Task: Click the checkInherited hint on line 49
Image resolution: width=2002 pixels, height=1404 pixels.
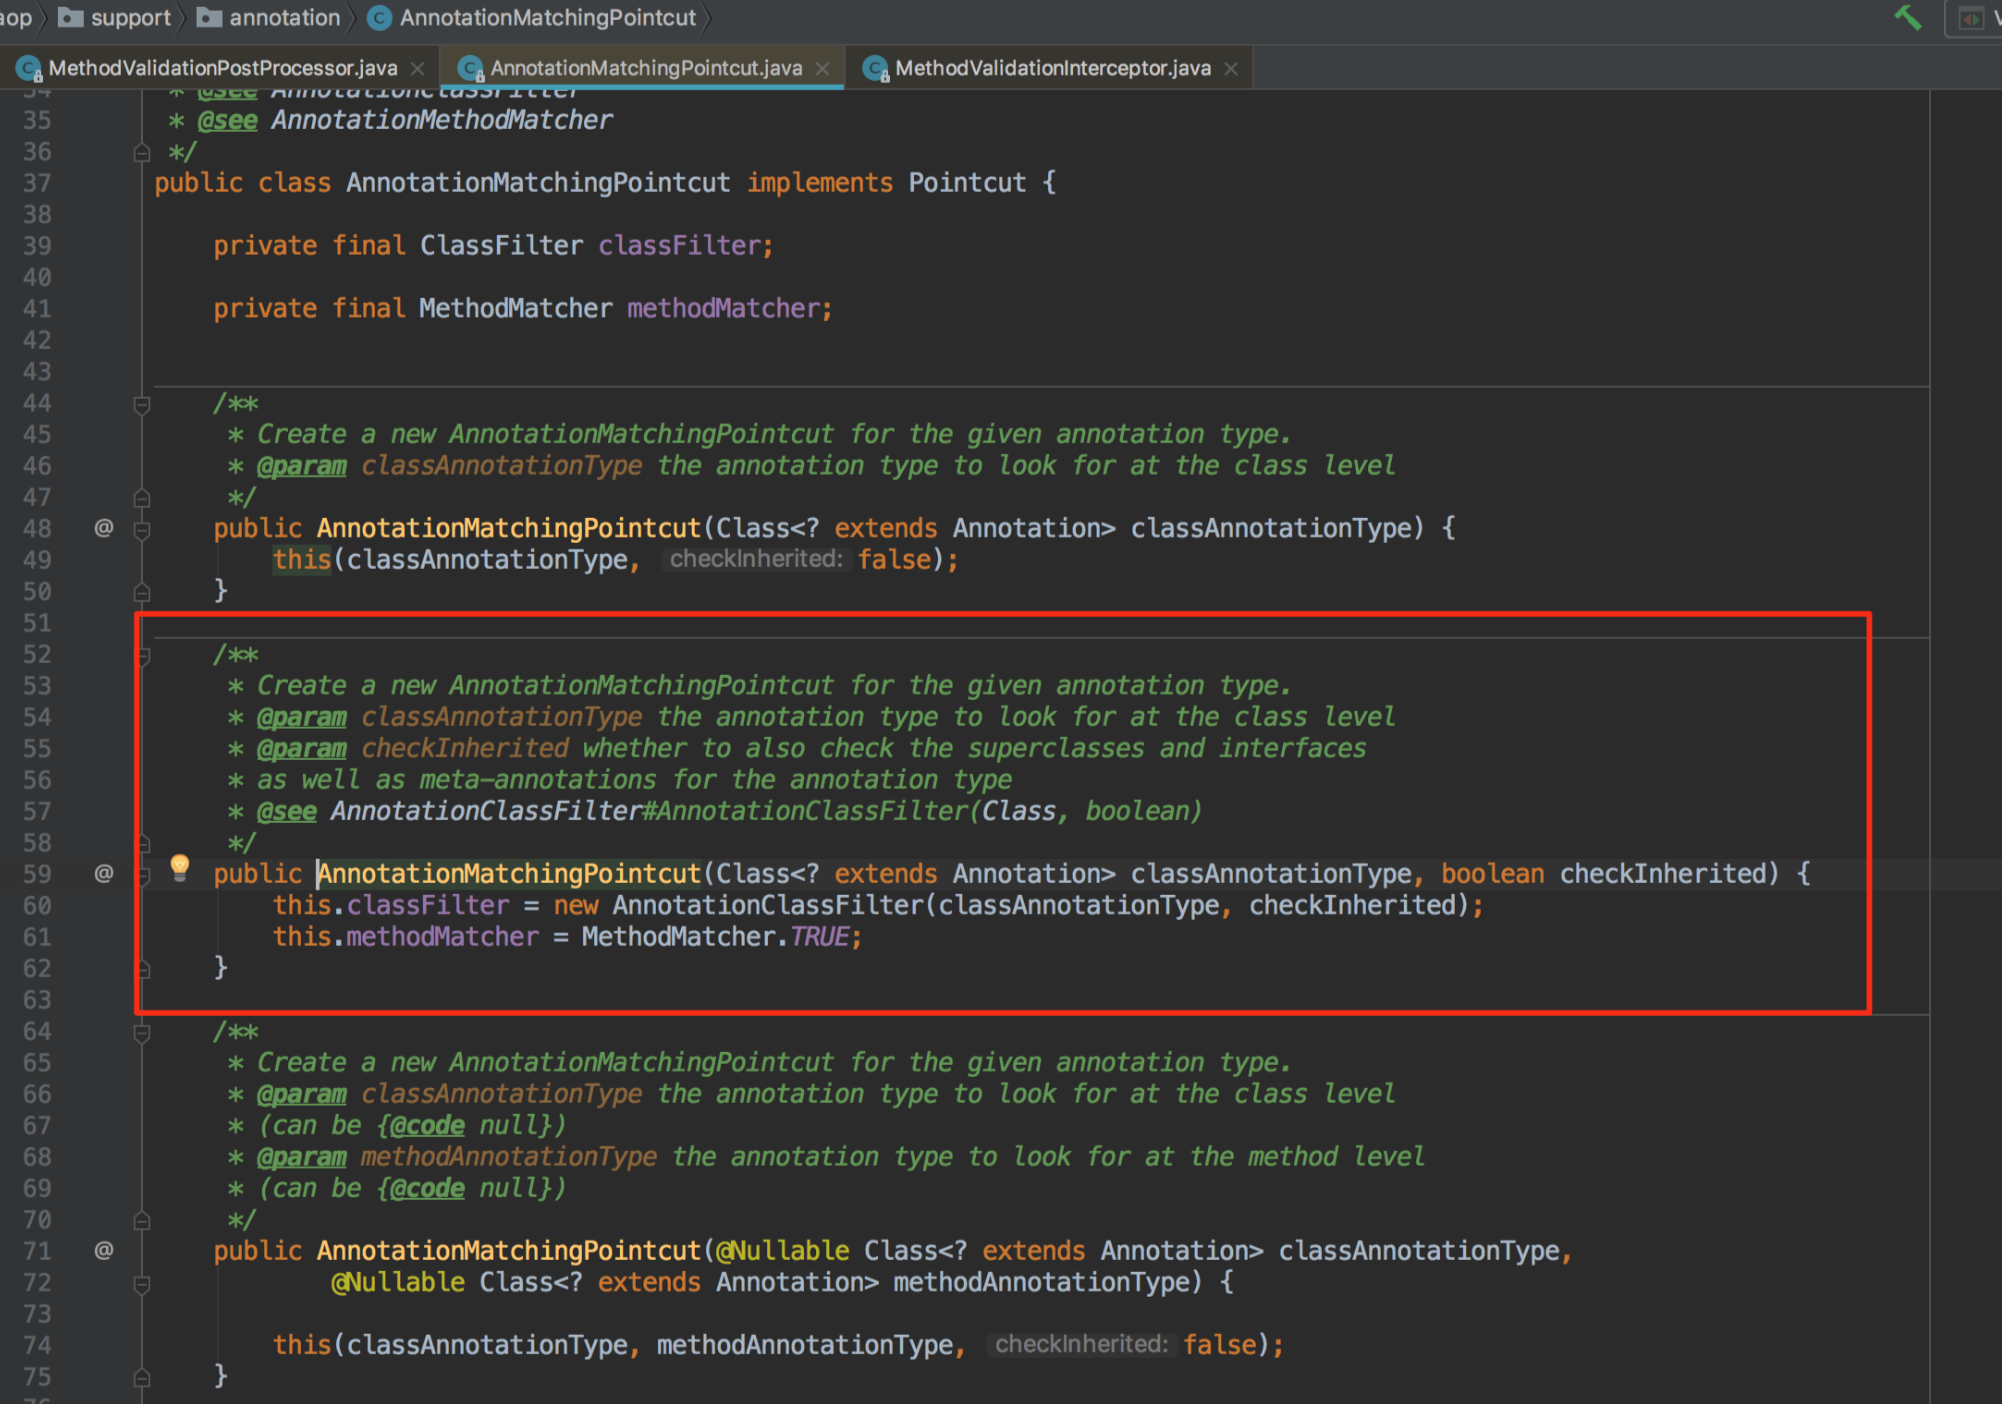Action: coord(756,559)
